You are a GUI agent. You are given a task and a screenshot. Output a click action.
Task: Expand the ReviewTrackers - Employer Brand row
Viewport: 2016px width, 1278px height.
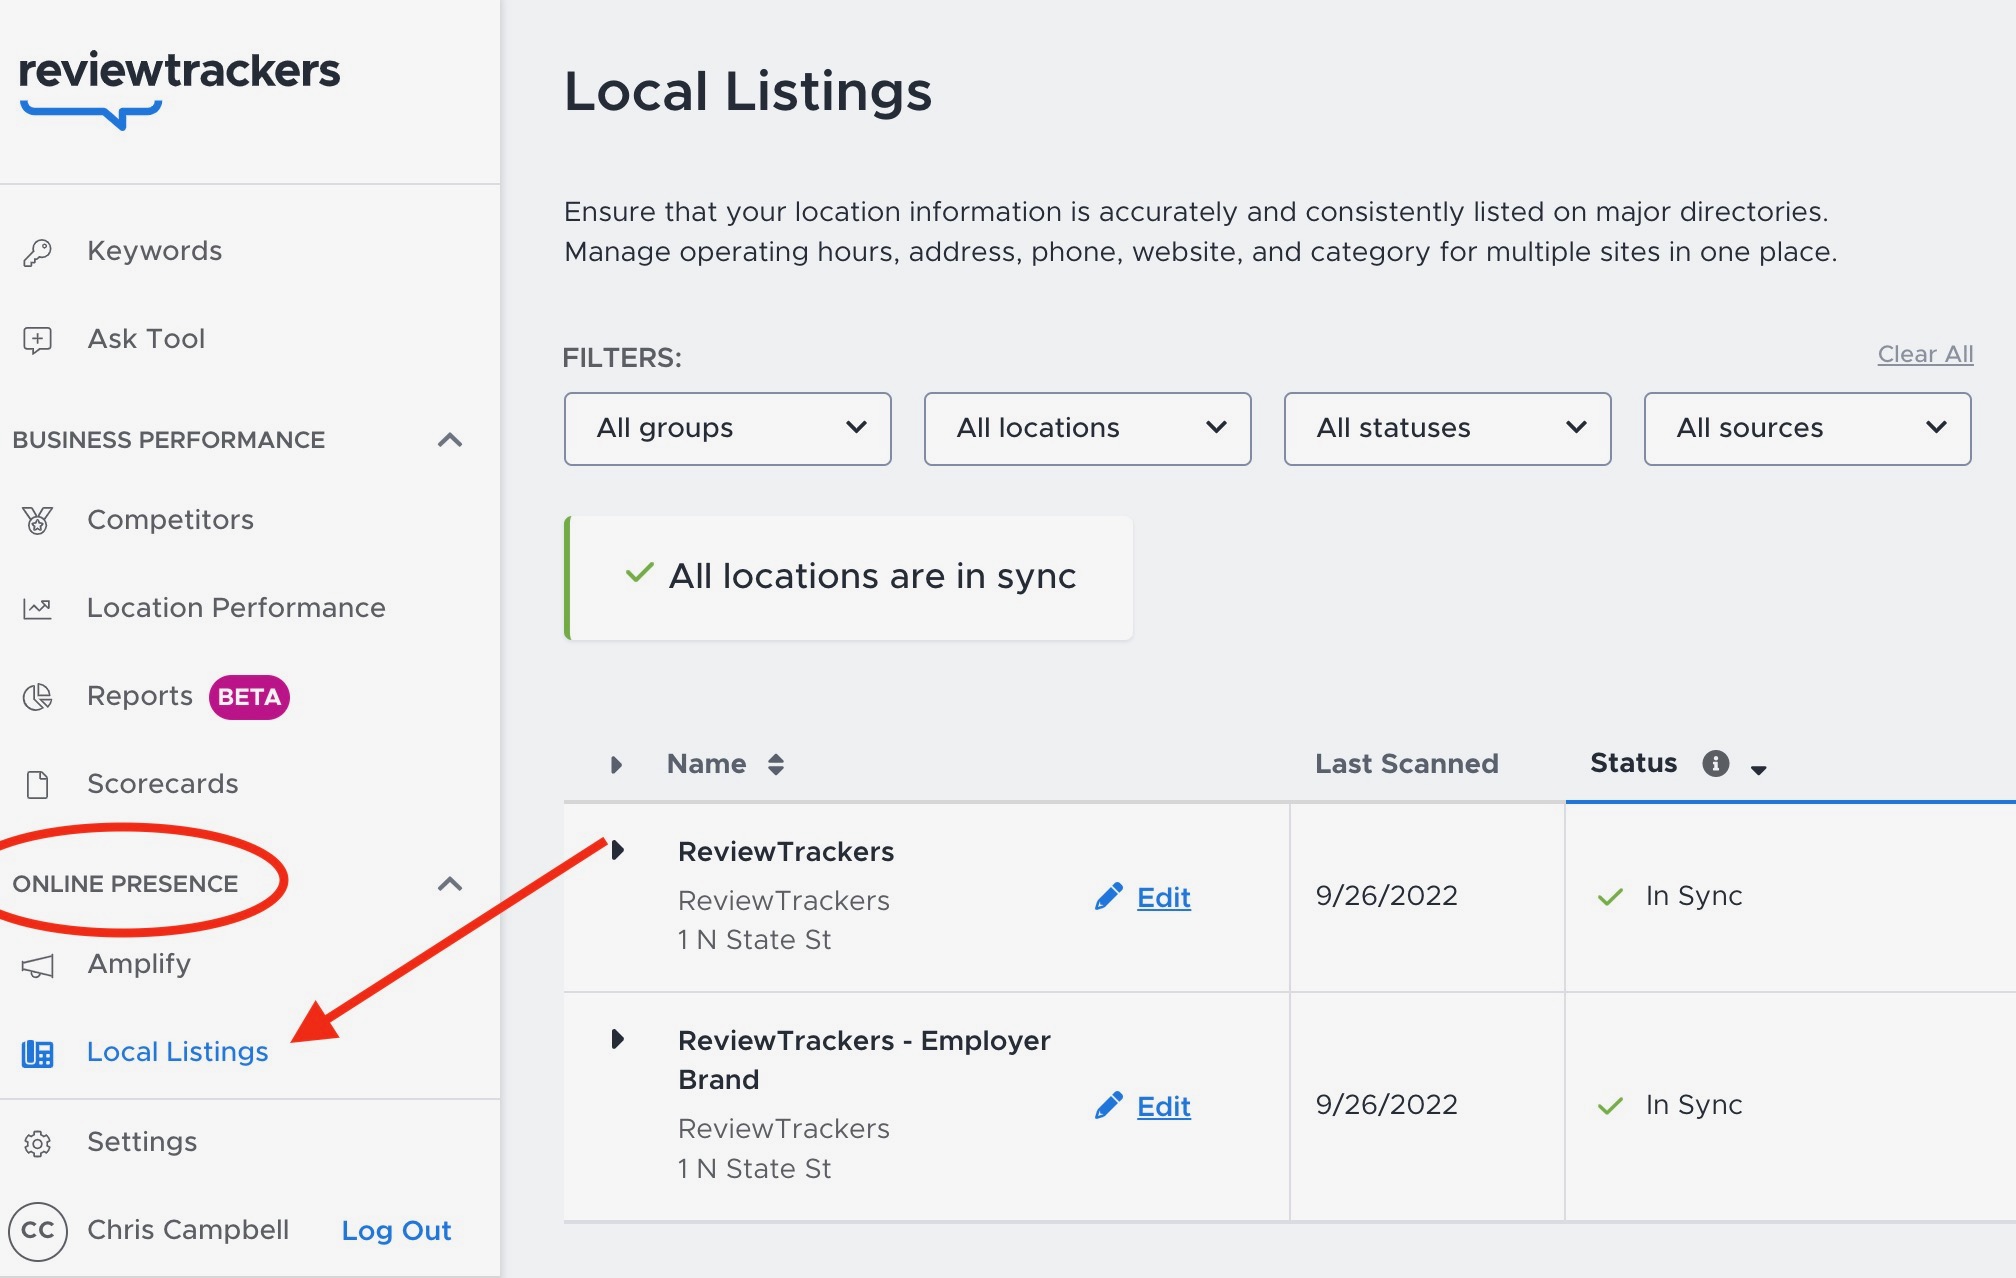618,1039
